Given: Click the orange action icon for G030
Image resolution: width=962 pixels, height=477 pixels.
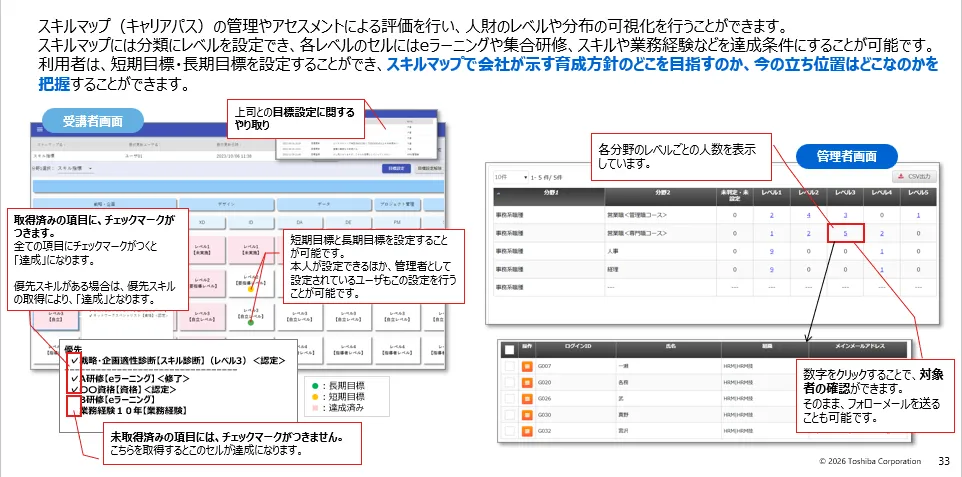Looking at the screenshot, I should [x=527, y=415].
